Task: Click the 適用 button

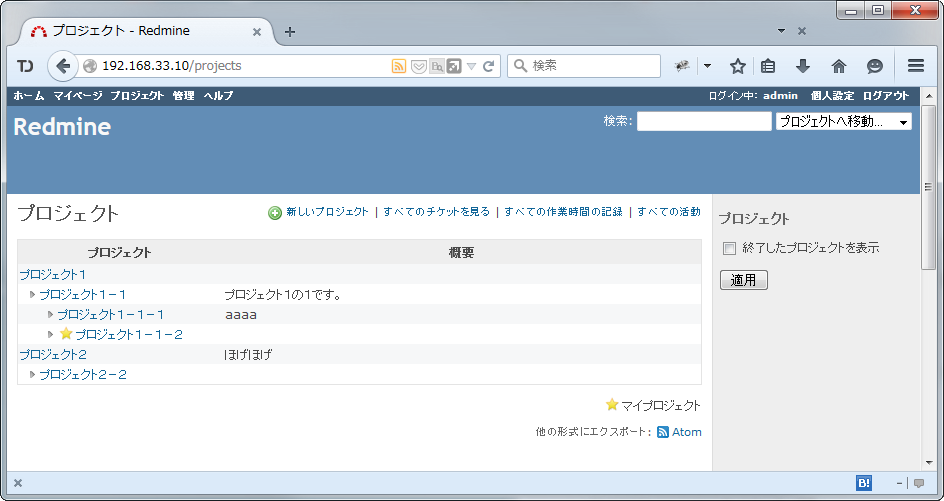Action: pyautogui.click(x=744, y=280)
